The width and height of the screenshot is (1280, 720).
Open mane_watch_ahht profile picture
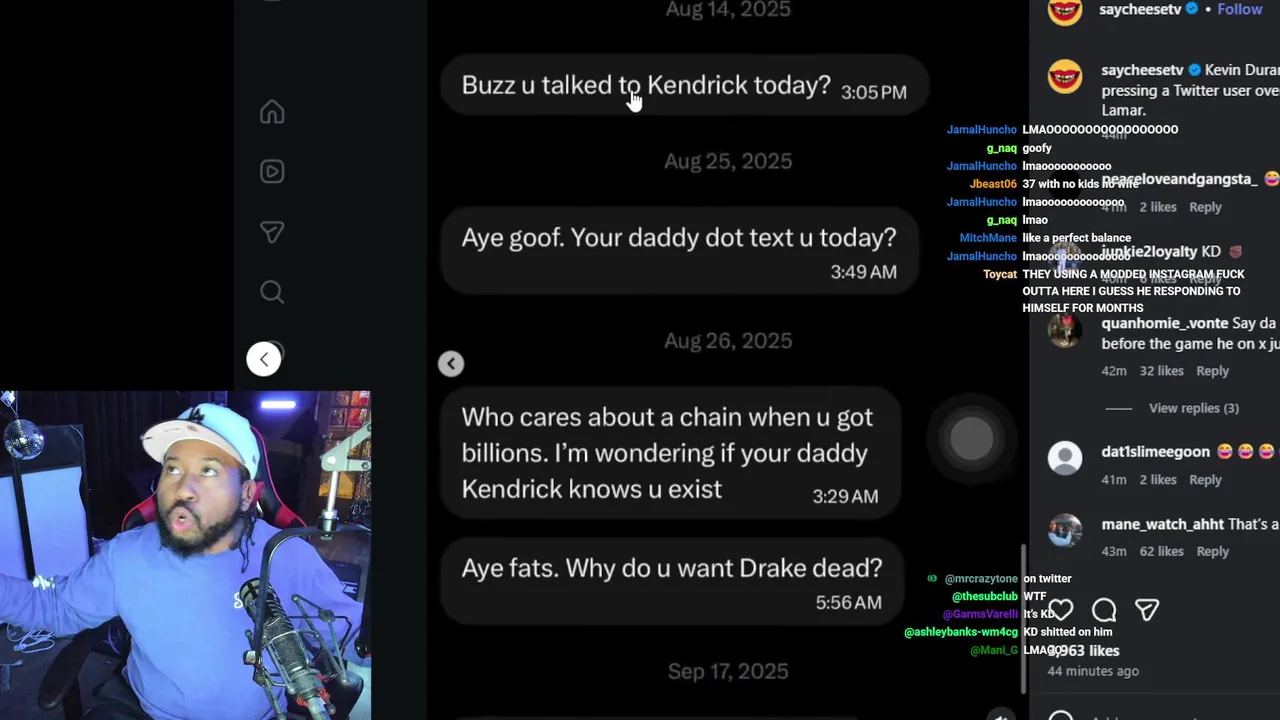[1065, 531]
